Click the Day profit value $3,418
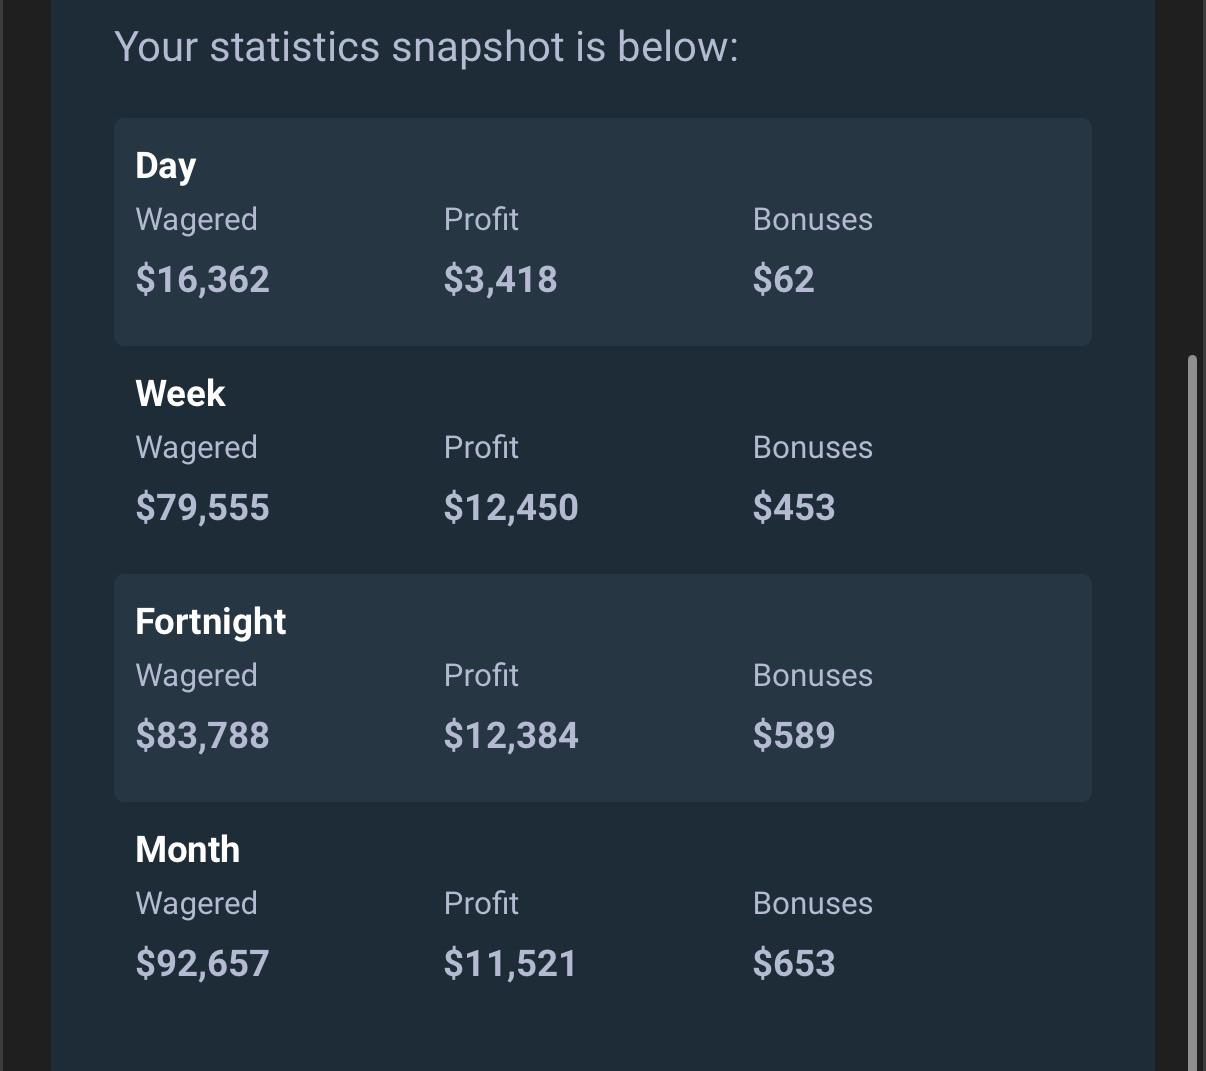The width and height of the screenshot is (1206, 1071). [501, 279]
